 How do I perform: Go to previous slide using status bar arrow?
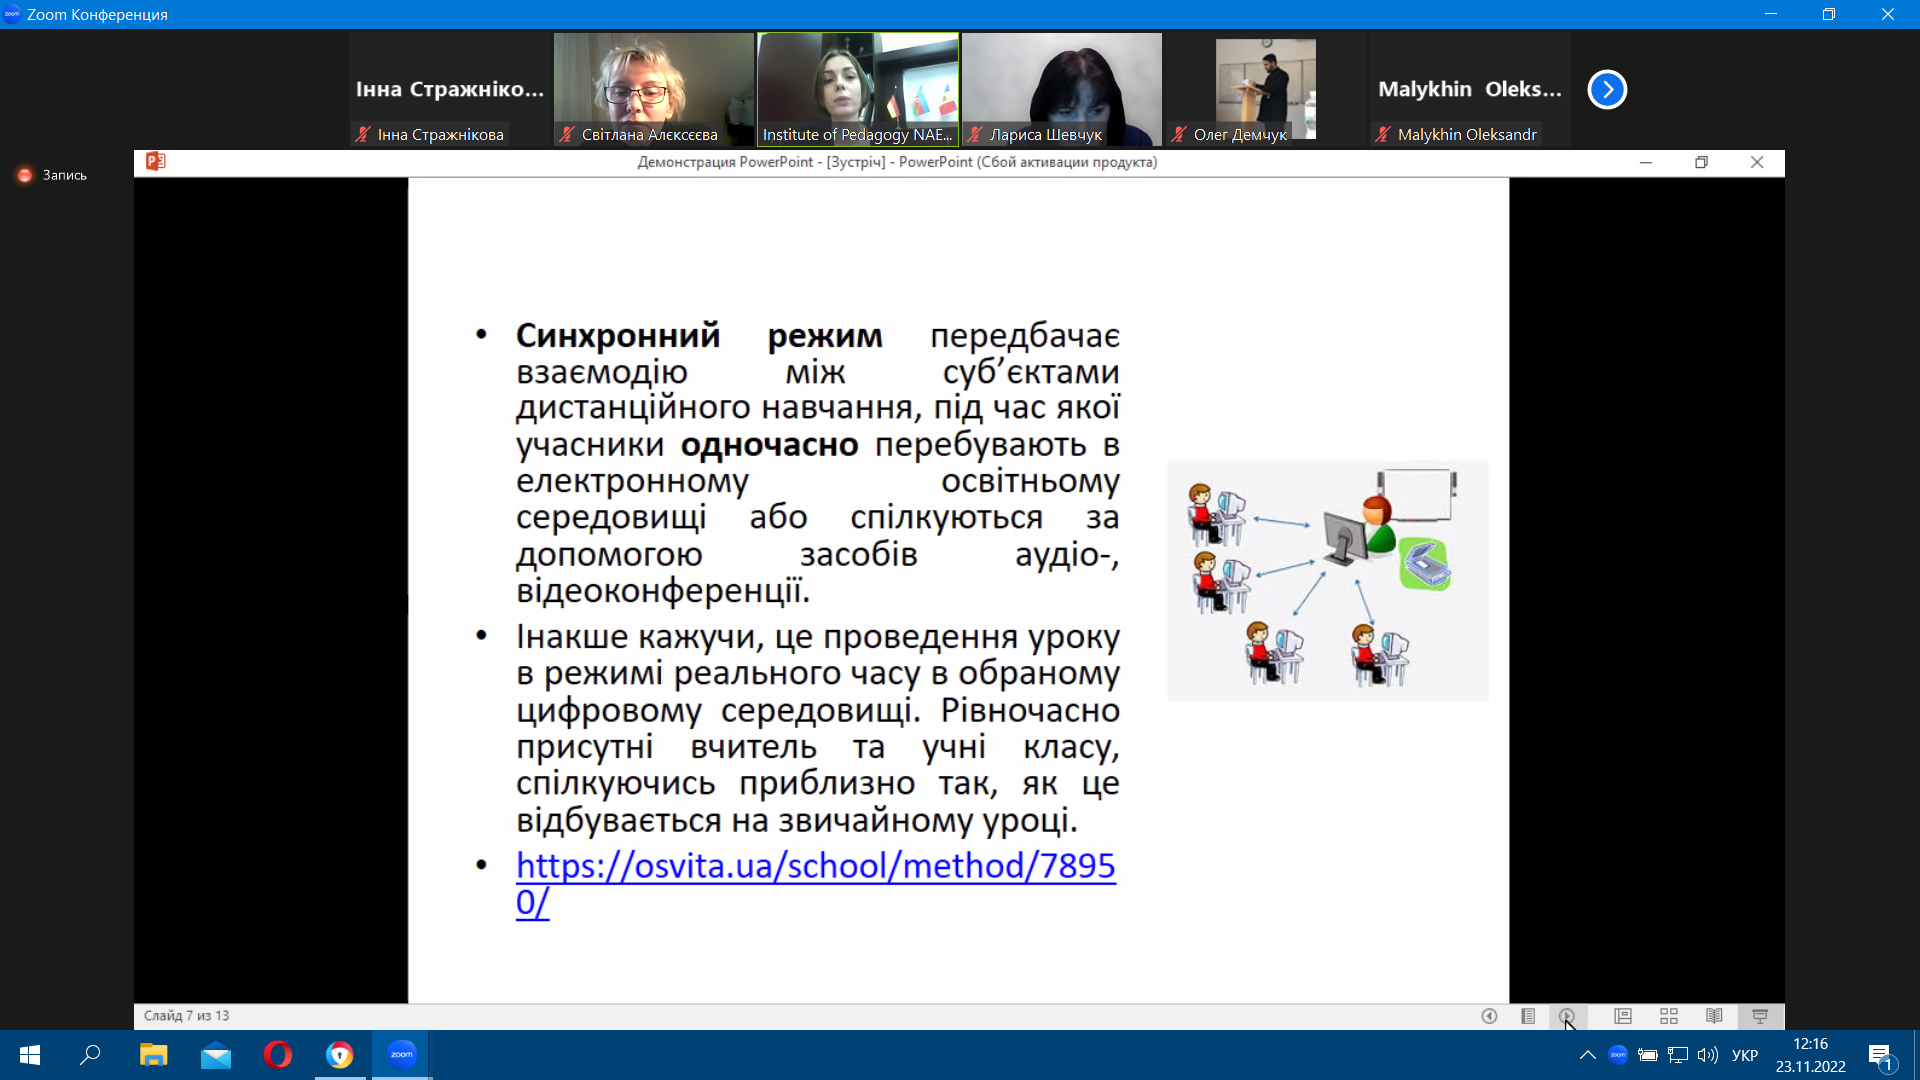pyautogui.click(x=1489, y=1016)
